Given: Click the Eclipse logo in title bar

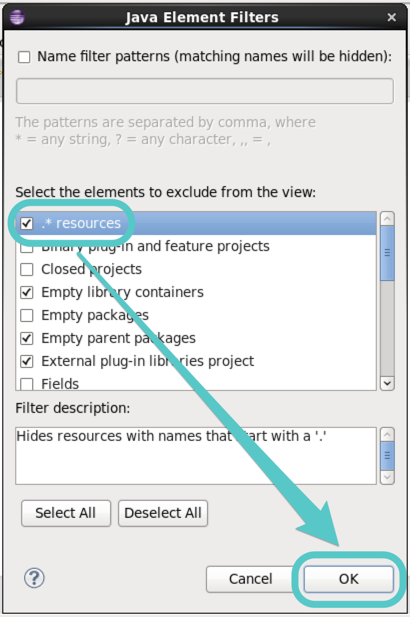Looking at the screenshot, I should [17, 17].
